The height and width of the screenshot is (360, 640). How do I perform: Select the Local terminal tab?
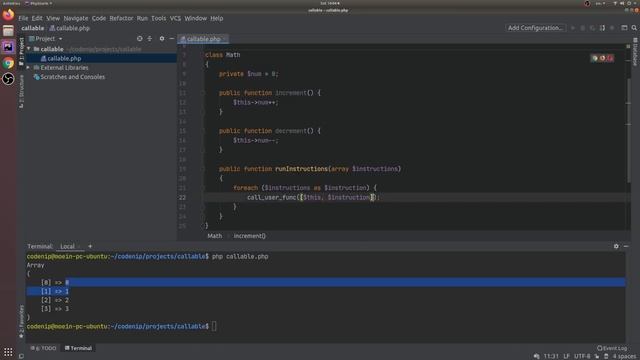point(68,246)
